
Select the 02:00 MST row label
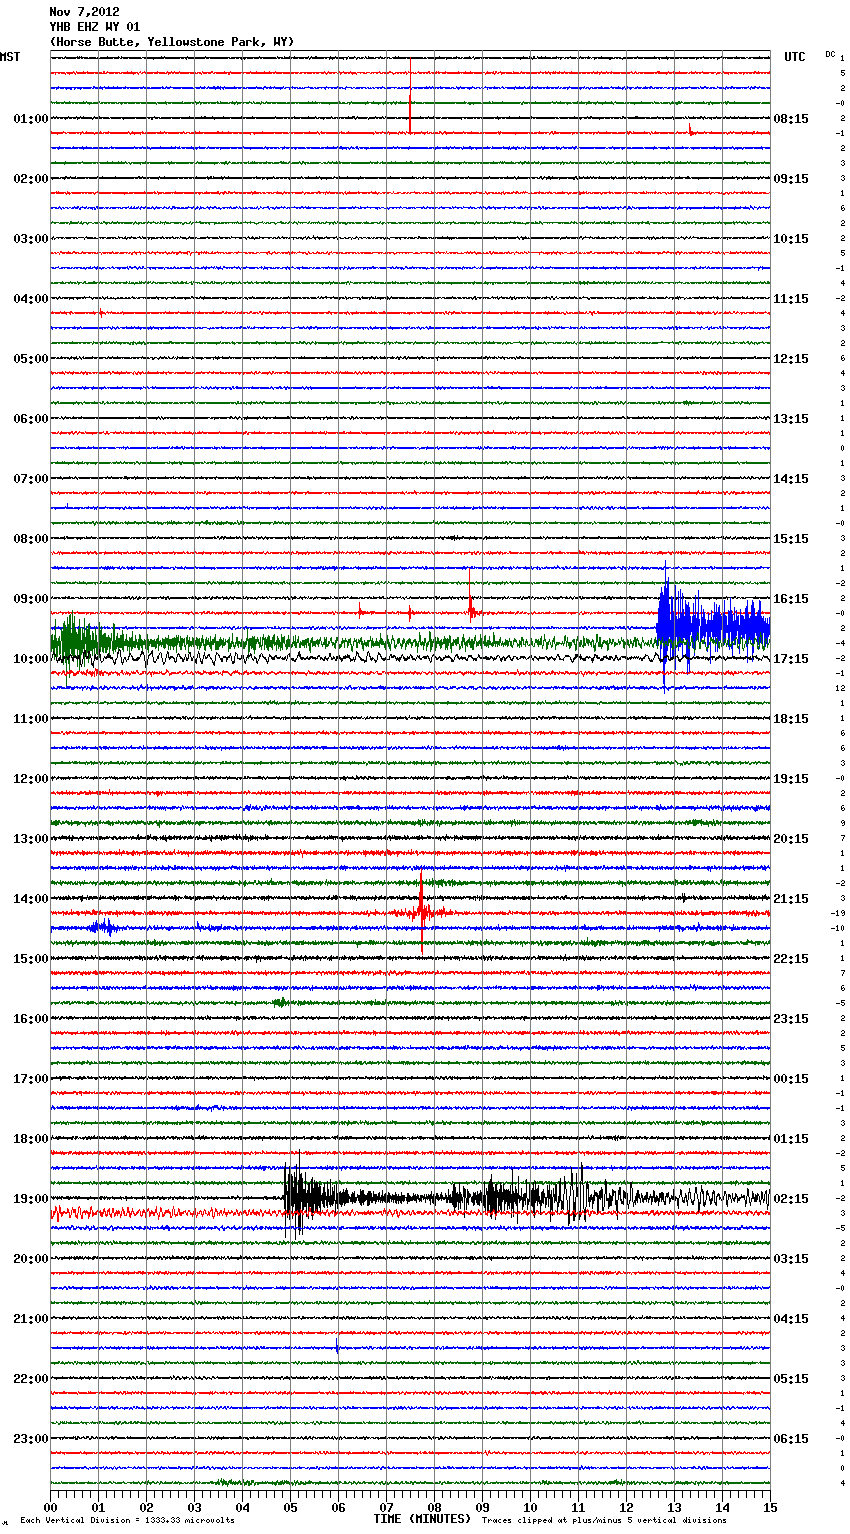pos(31,179)
